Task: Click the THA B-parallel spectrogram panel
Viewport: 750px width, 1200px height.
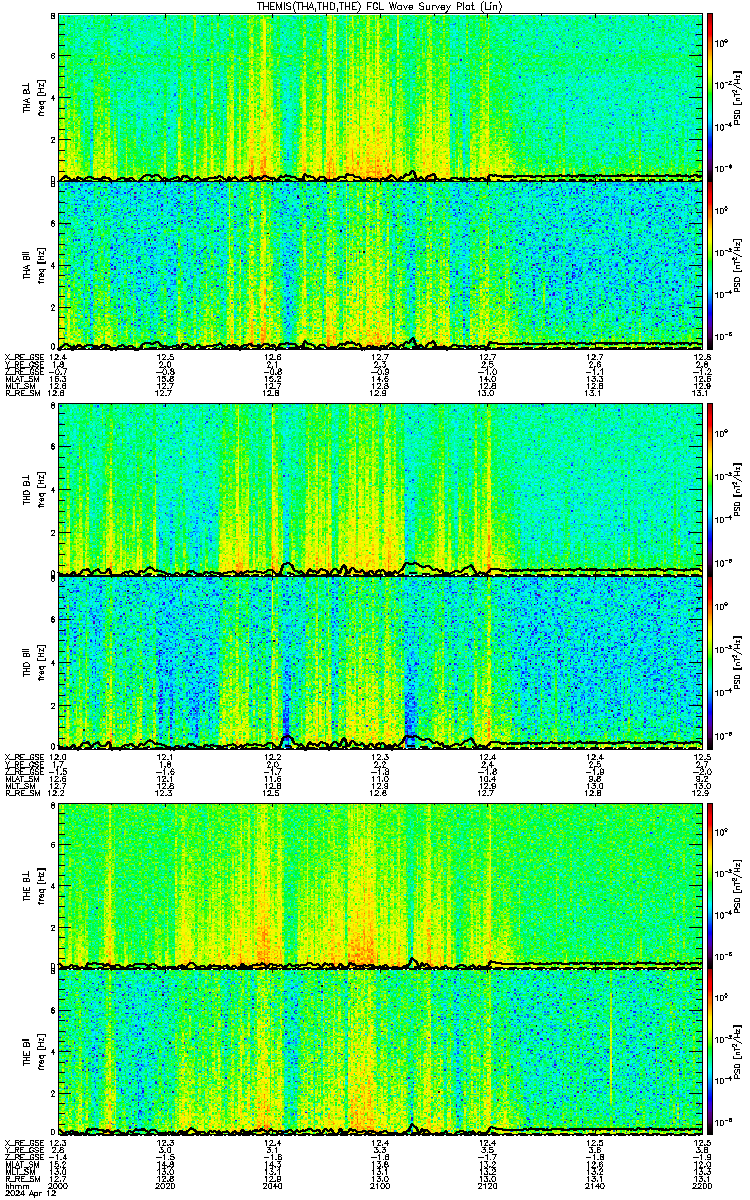Action: (380, 264)
